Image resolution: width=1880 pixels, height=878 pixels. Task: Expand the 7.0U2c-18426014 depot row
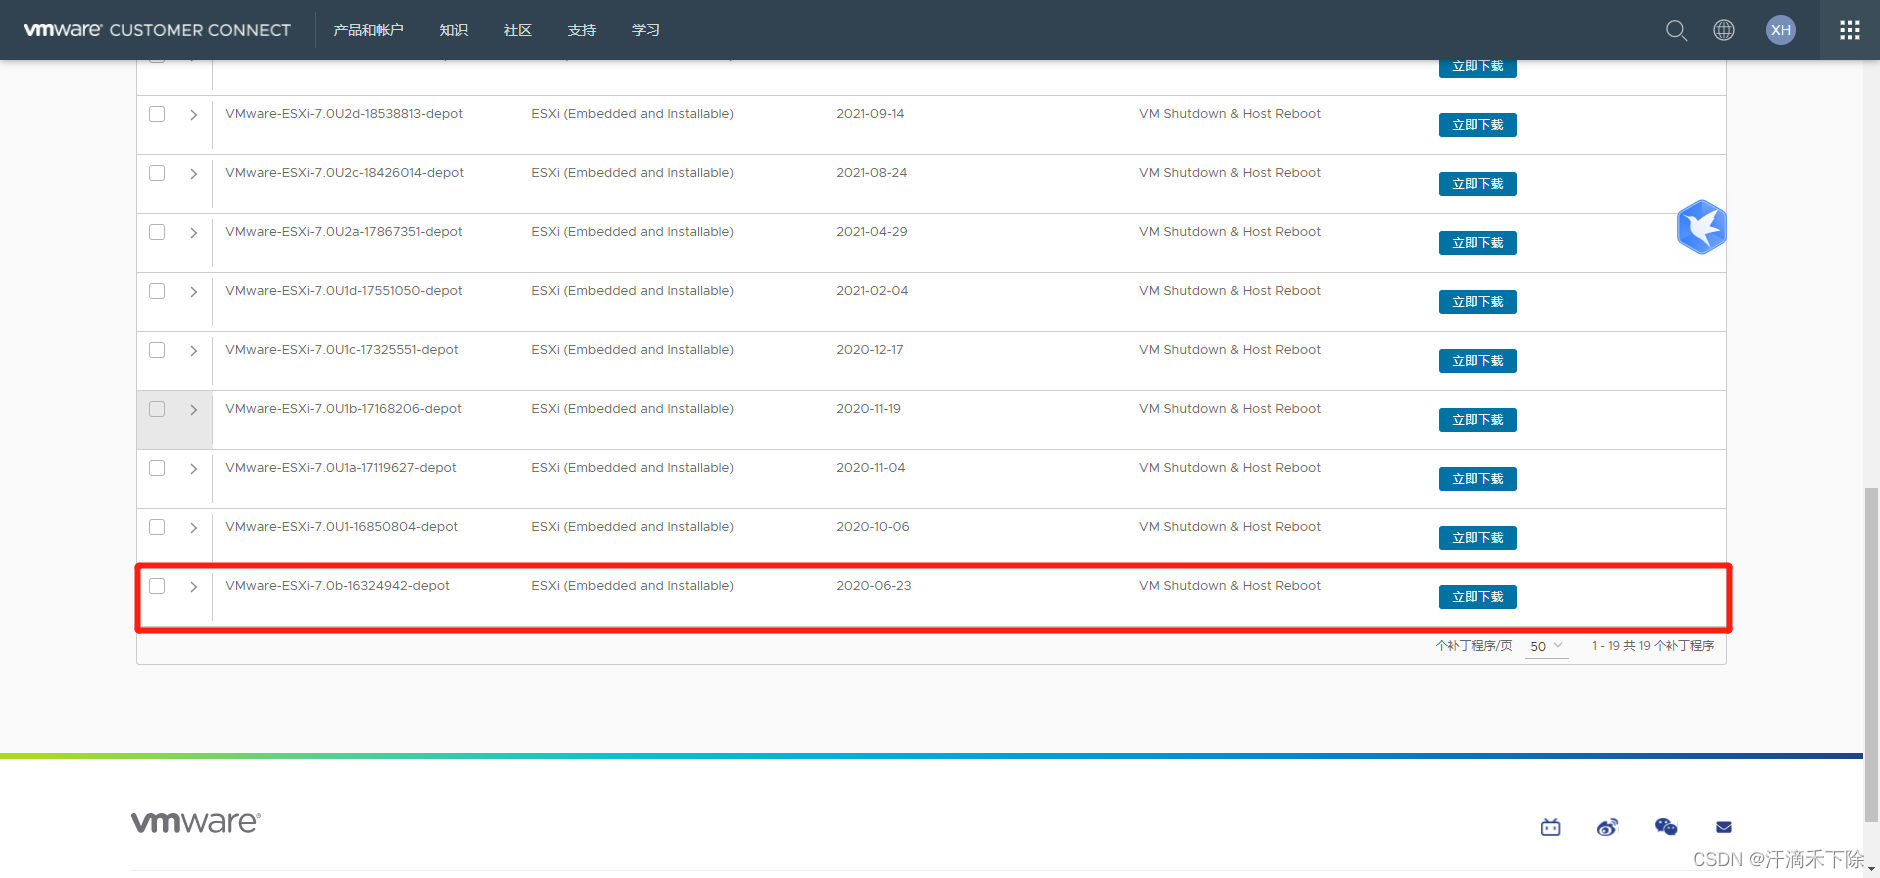click(x=193, y=174)
